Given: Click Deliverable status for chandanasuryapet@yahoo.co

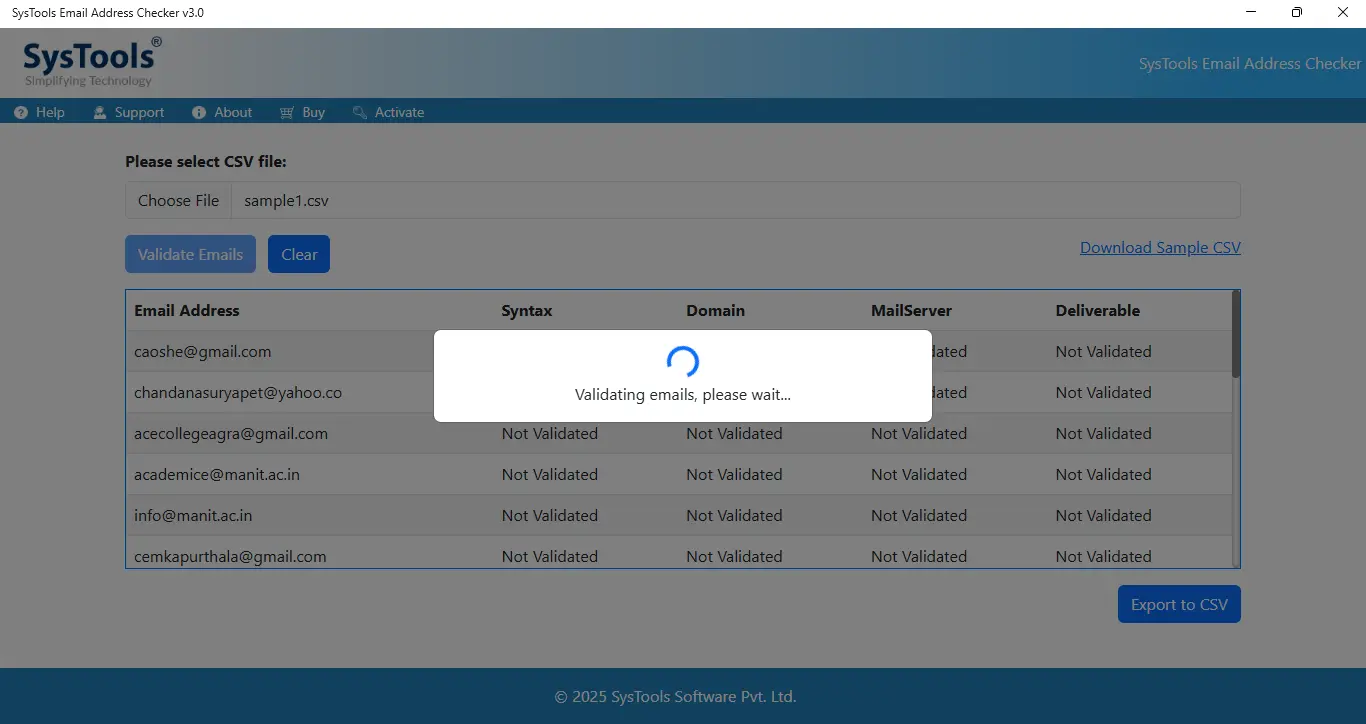Looking at the screenshot, I should click(1104, 393).
